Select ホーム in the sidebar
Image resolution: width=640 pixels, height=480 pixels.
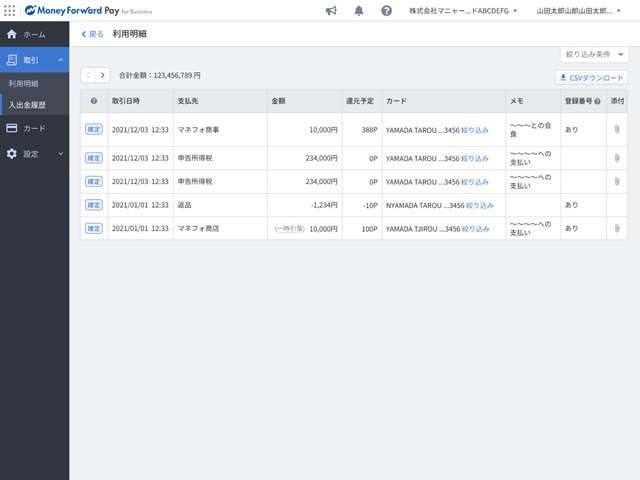point(34,34)
